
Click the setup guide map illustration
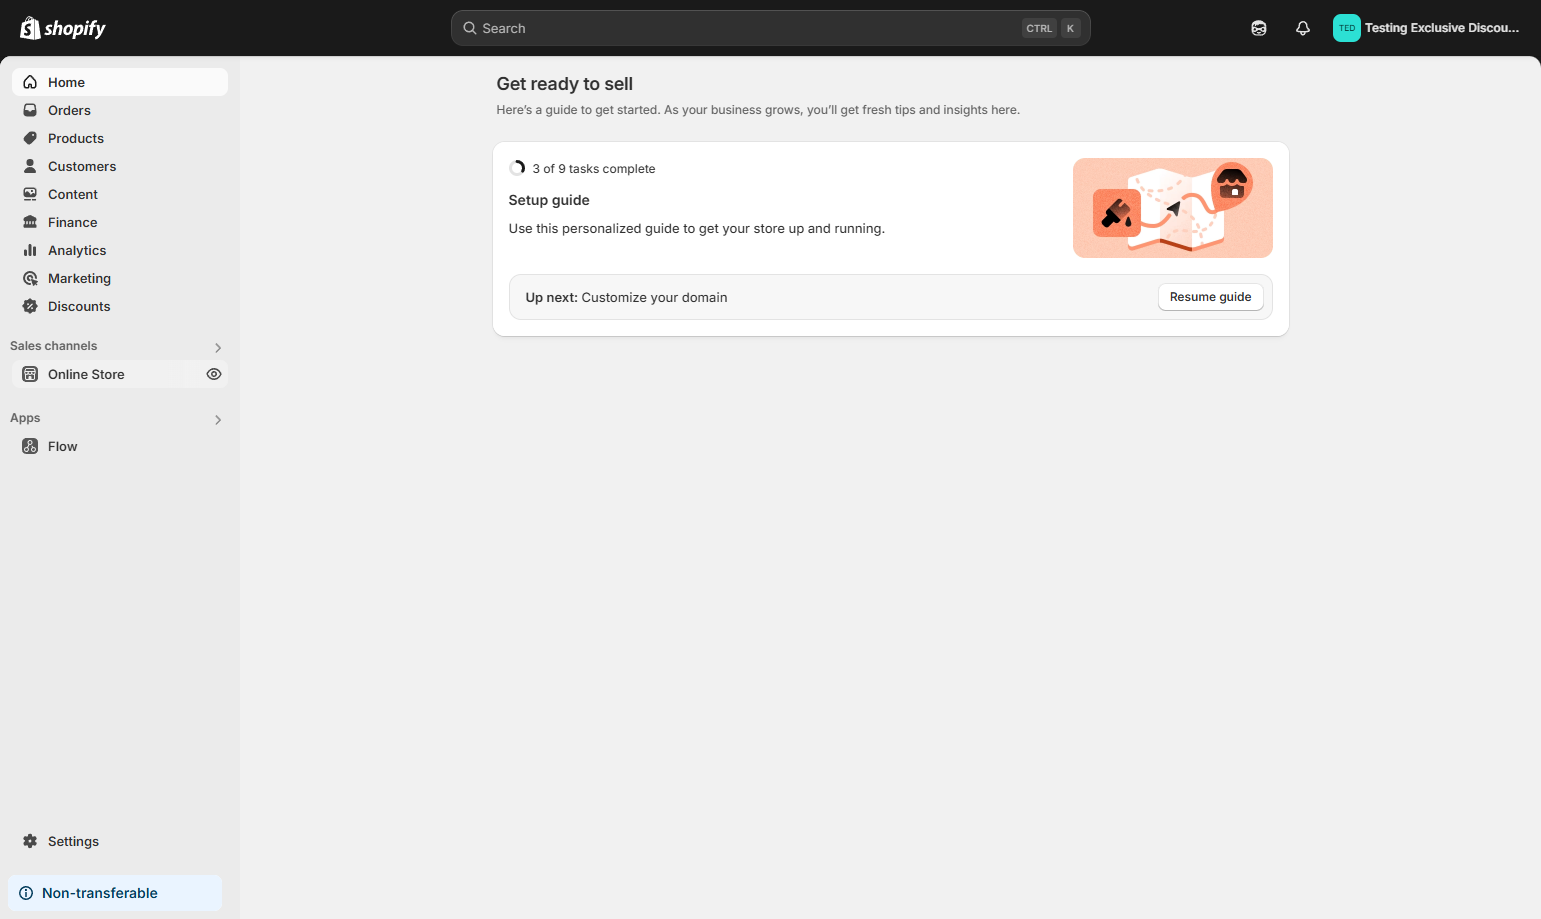pos(1172,208)
